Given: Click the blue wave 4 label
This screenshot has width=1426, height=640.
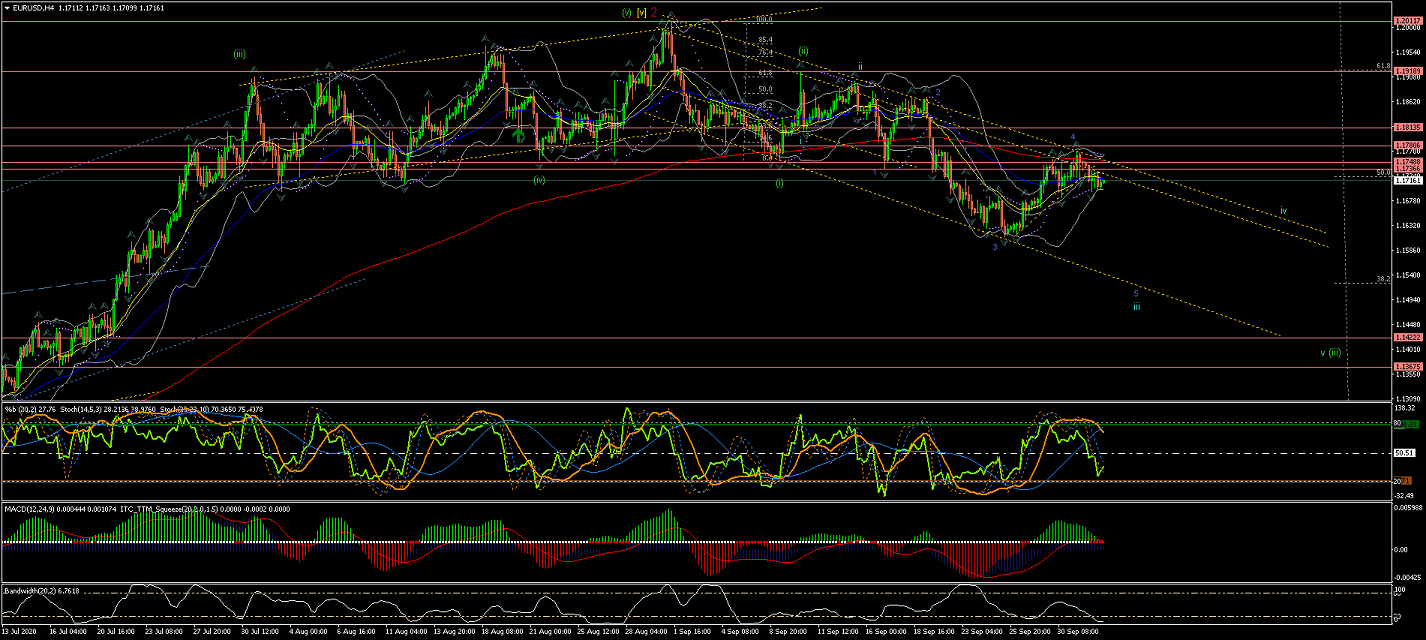Looking at the screenshot, I should tap(1073, 137).
